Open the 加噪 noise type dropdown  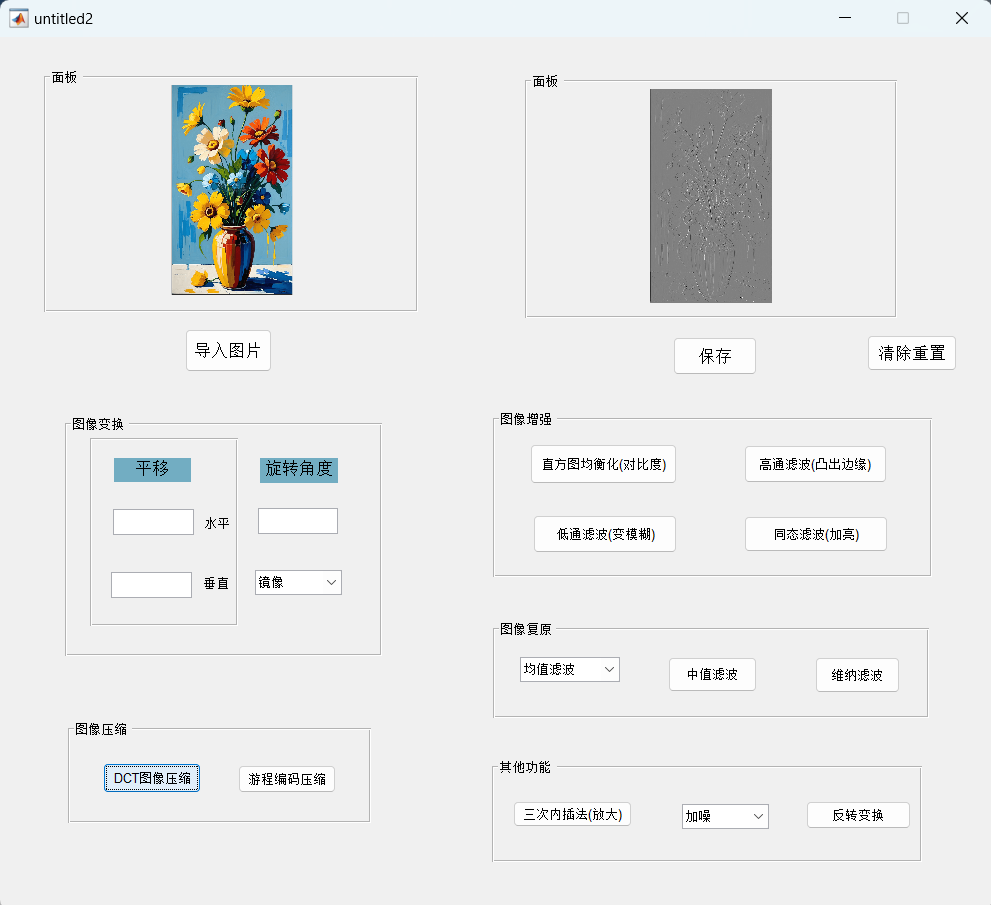[724, 815]
